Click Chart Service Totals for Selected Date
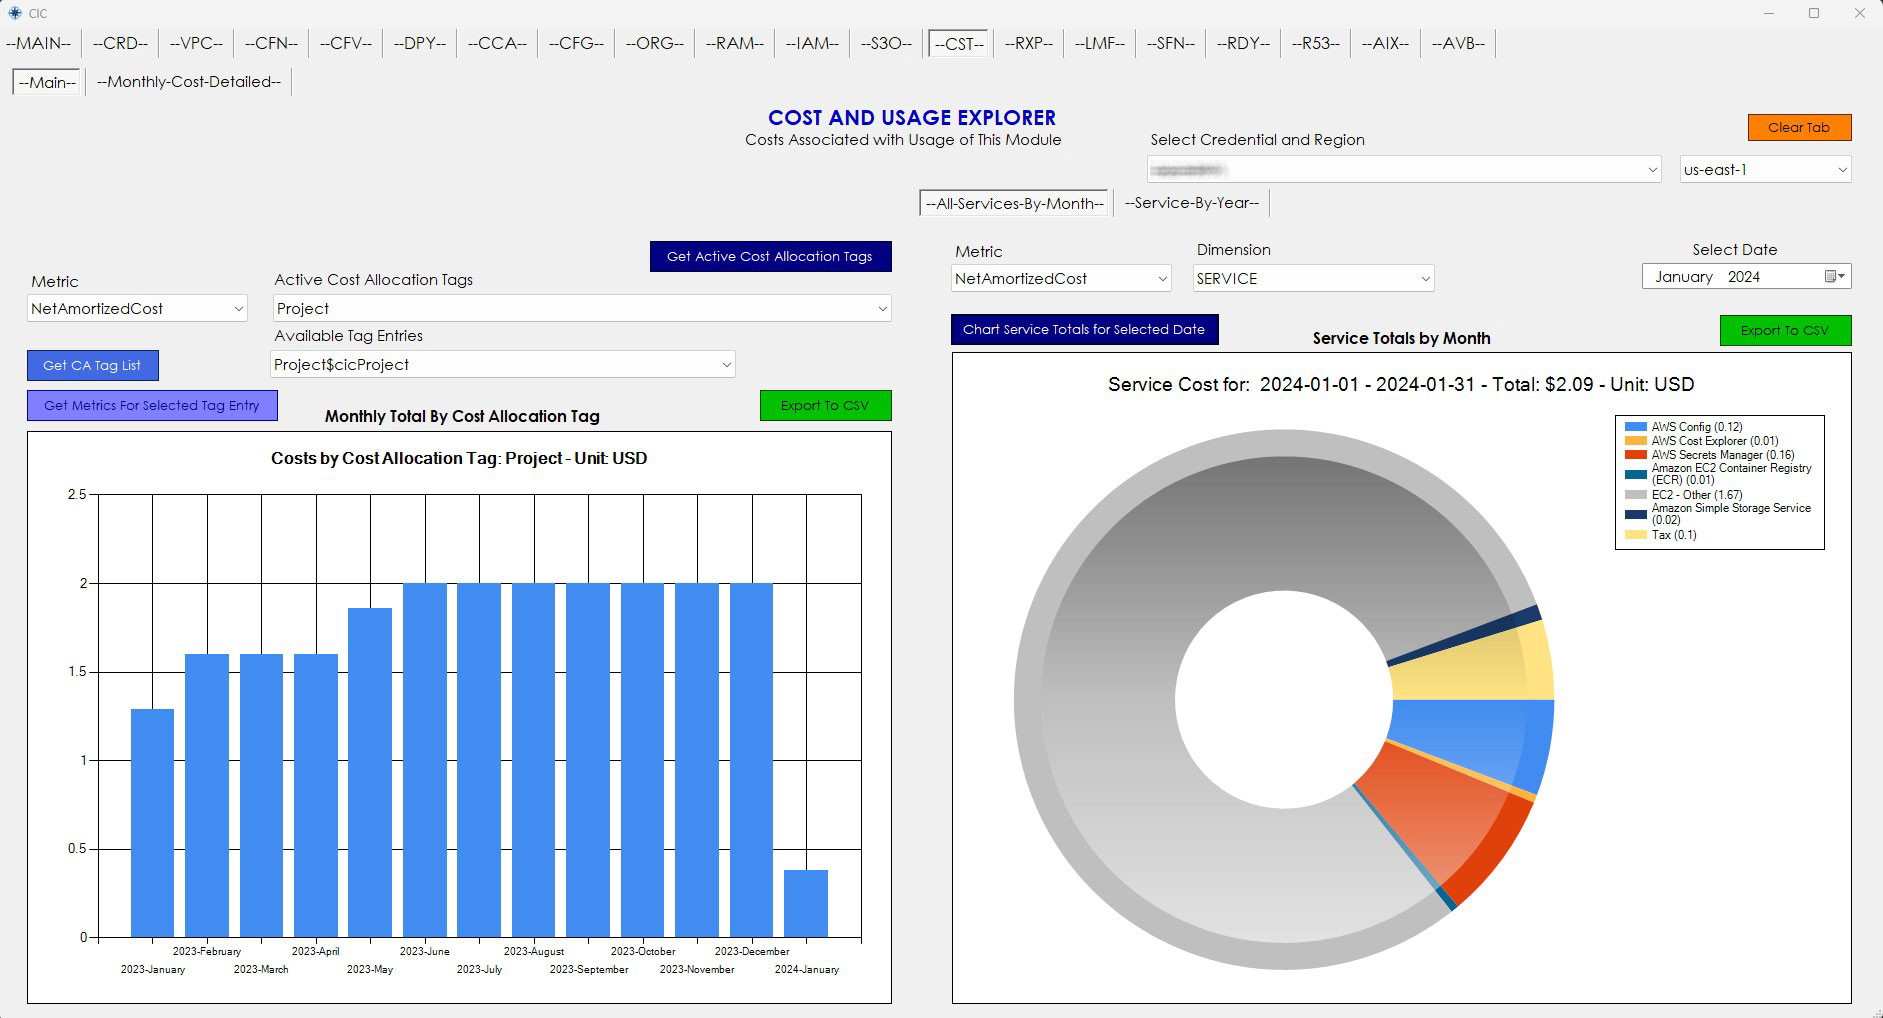 [x=1083, y=330]
